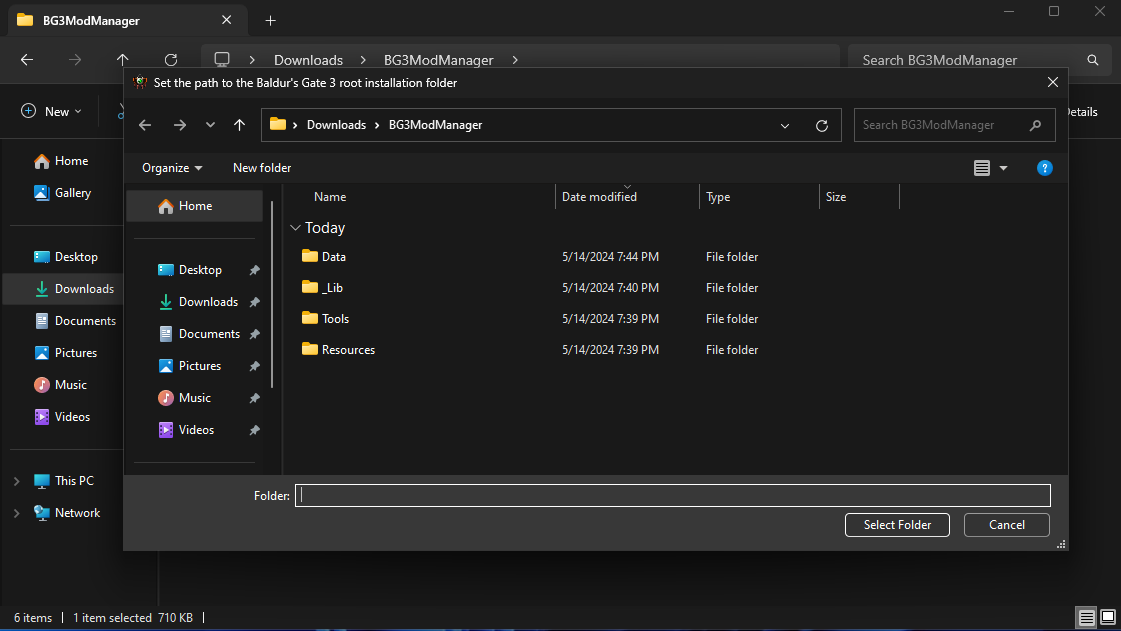
Task: Open New menu in File Explorer
Action: [x=51, y=111]
